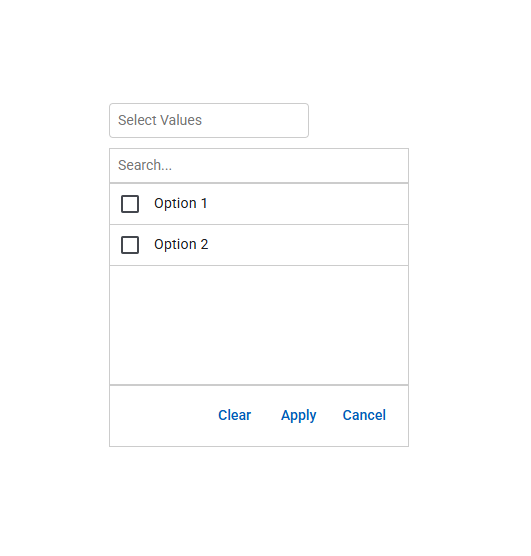Screen dimensions: 531x556
Task: Toggle the square box beside Option 2
Action: 130,245
